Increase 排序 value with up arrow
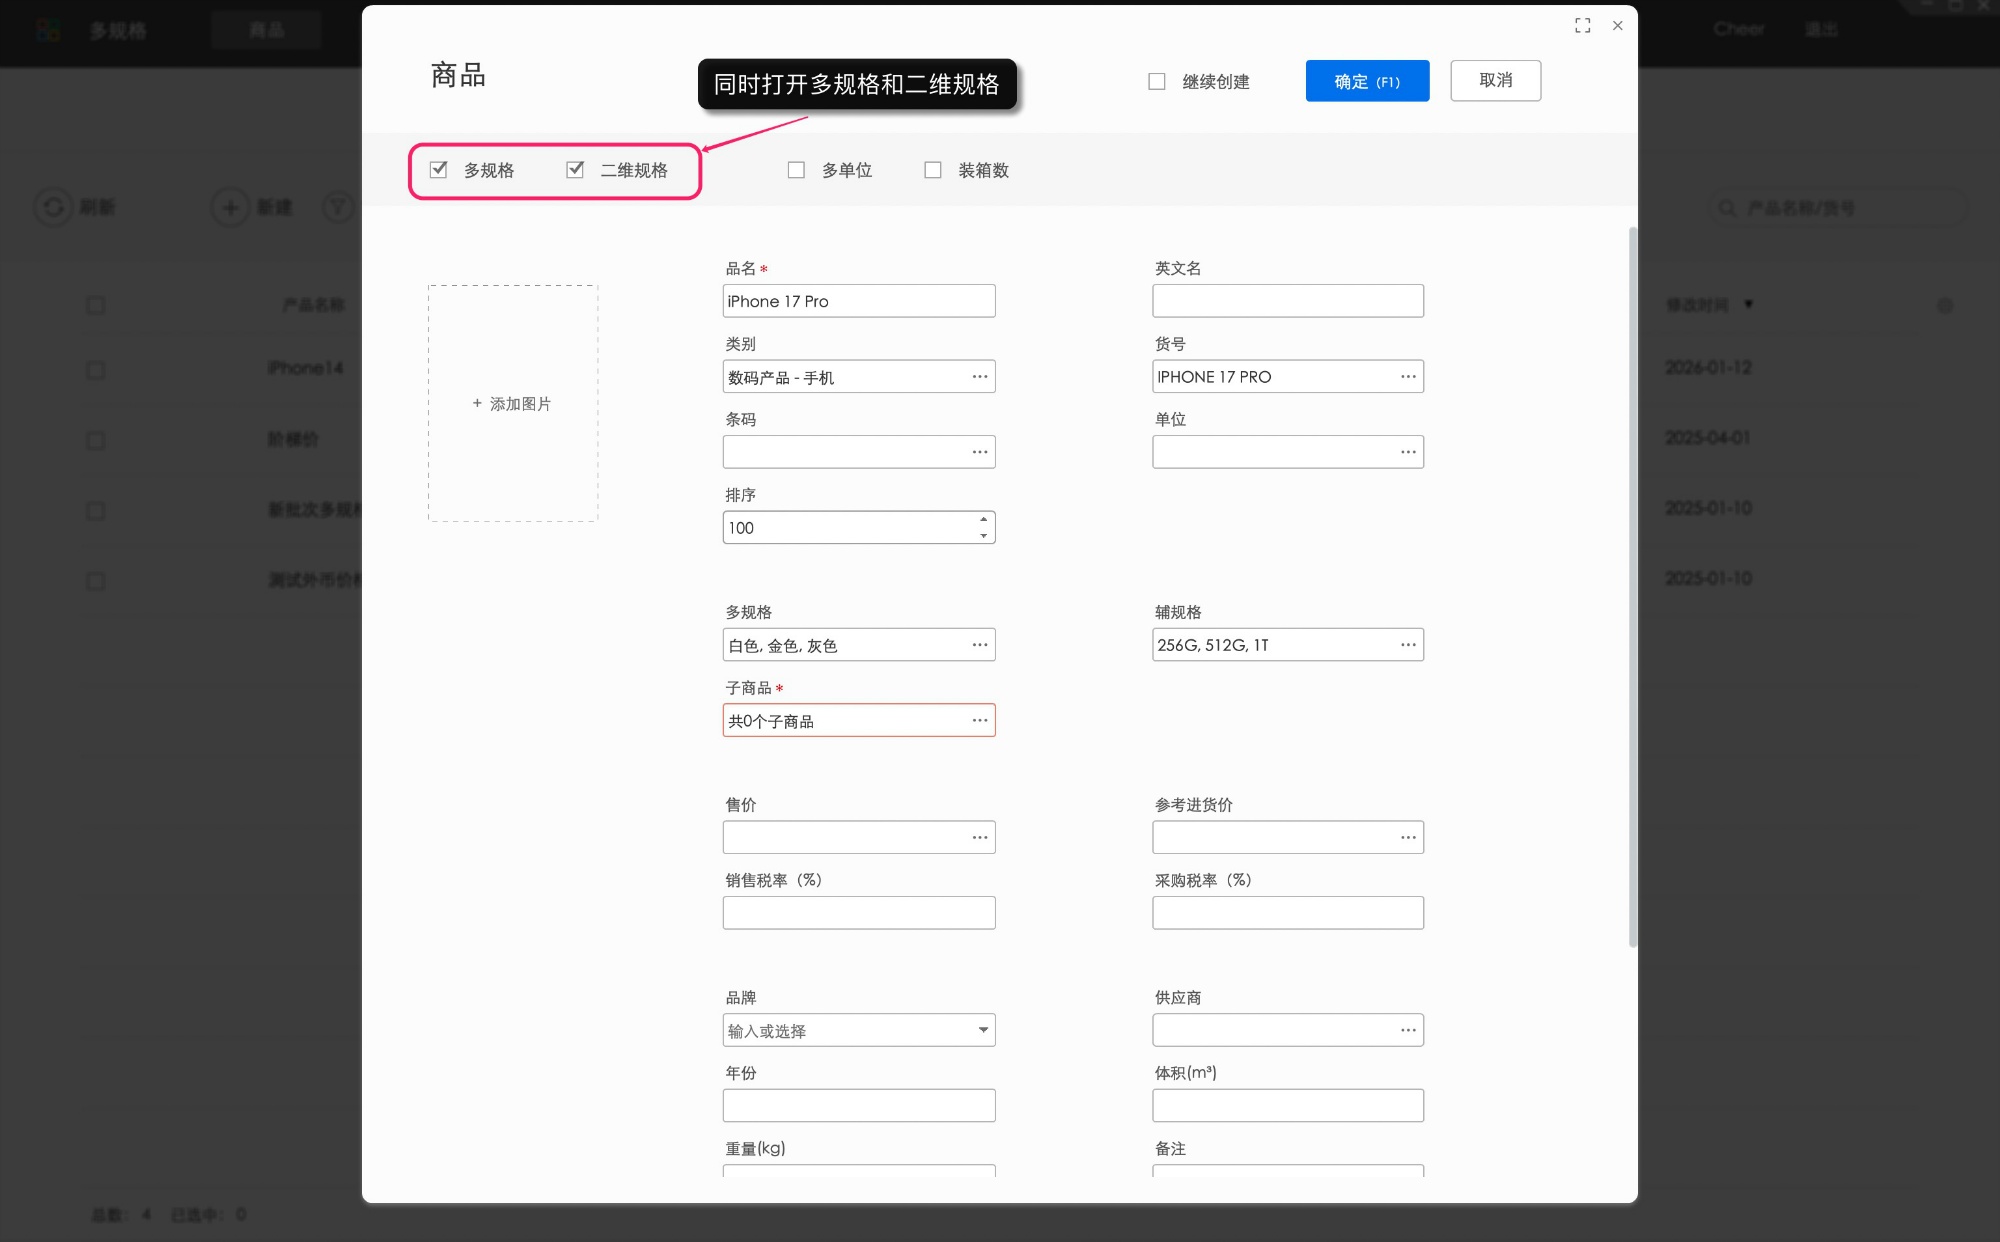This screenshot has height=1242, width=2000. coord(984,519)
